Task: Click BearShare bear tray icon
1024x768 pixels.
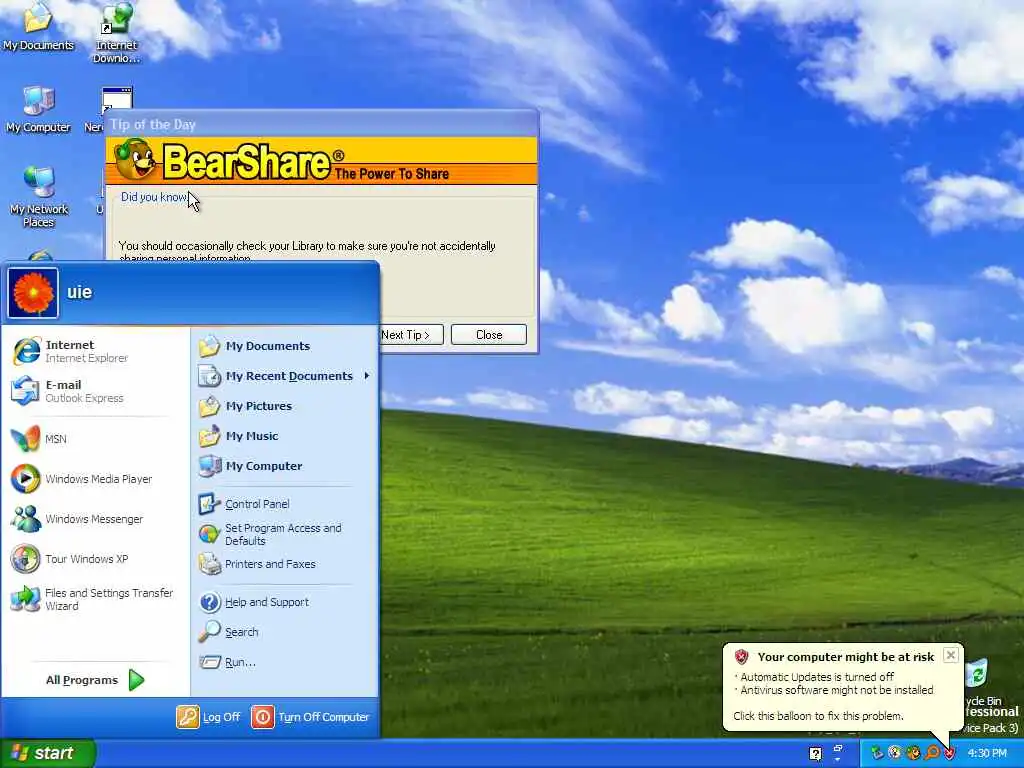Action: pyautogui.click(x=914, y=754)
